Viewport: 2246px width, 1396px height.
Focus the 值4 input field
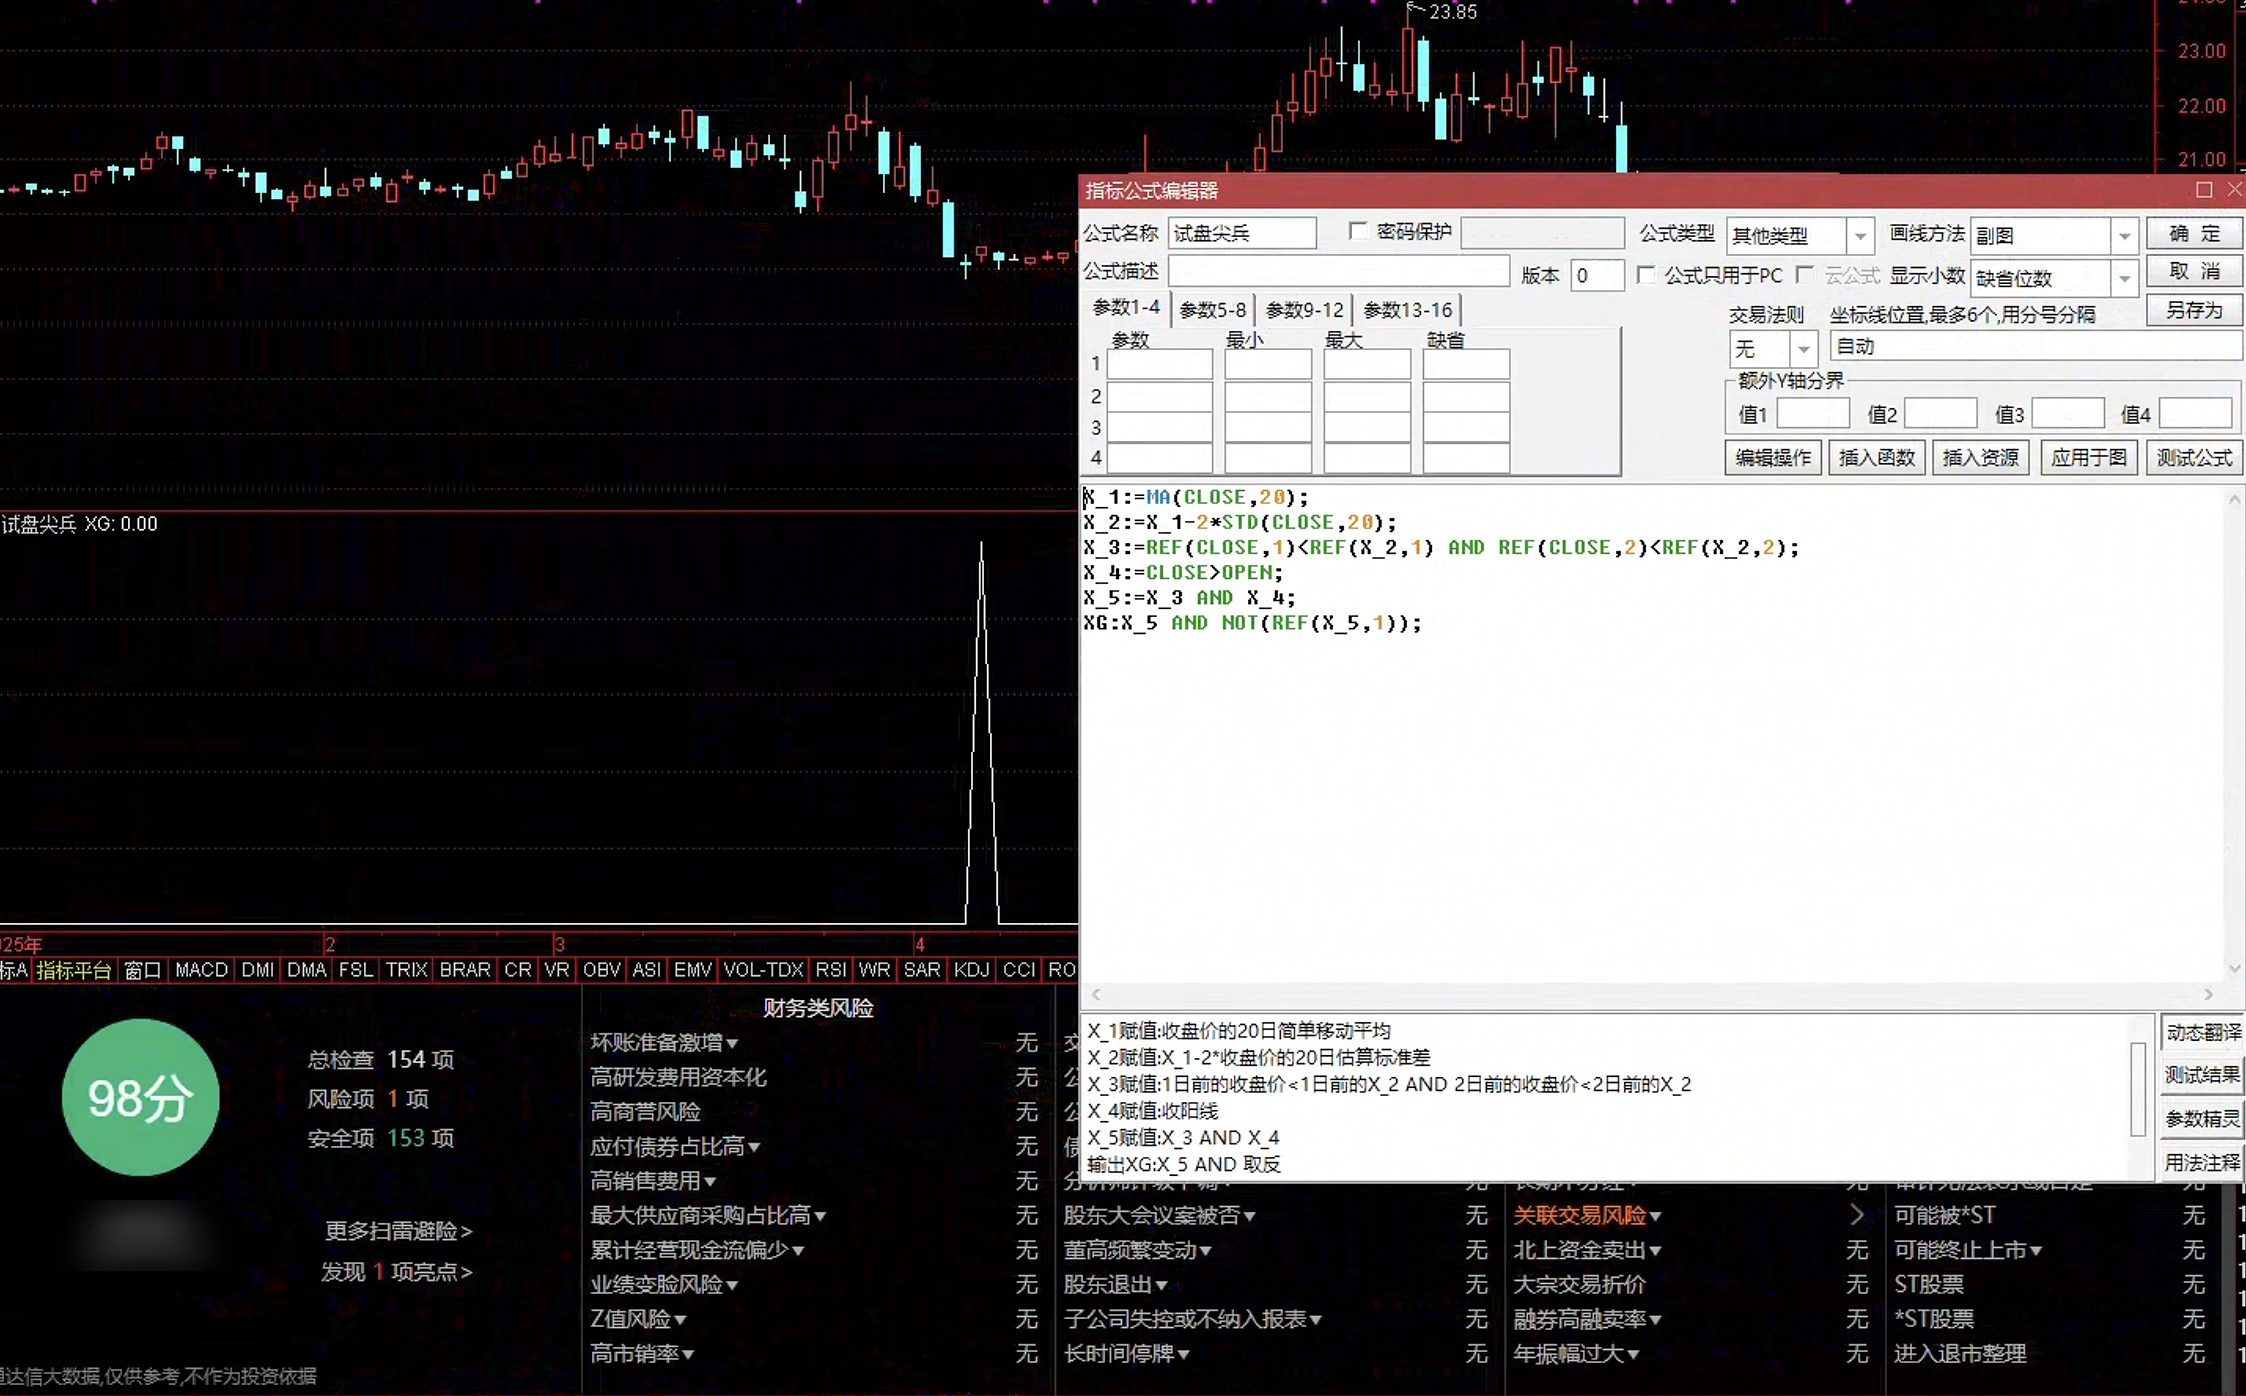[x=2196, y=414]
